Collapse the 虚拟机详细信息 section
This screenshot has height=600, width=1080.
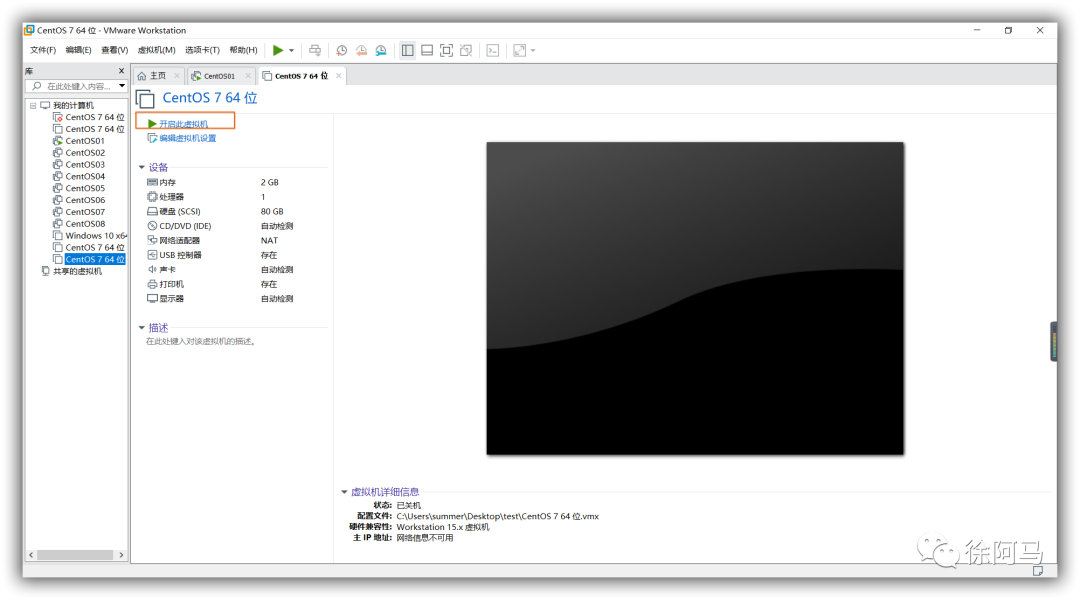click(x=344, y=492)
